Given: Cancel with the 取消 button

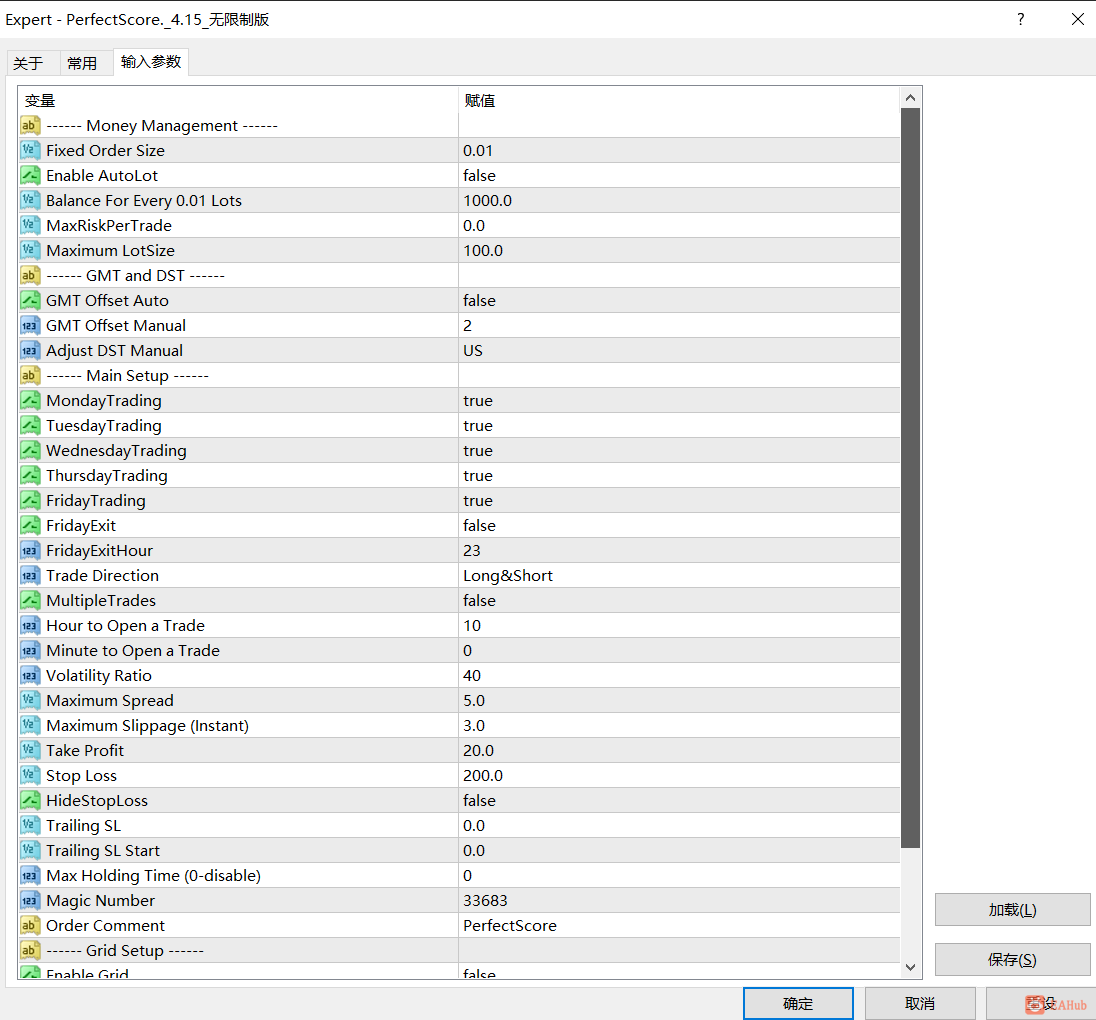Looking at the screenshot, I should [920, 1004].
